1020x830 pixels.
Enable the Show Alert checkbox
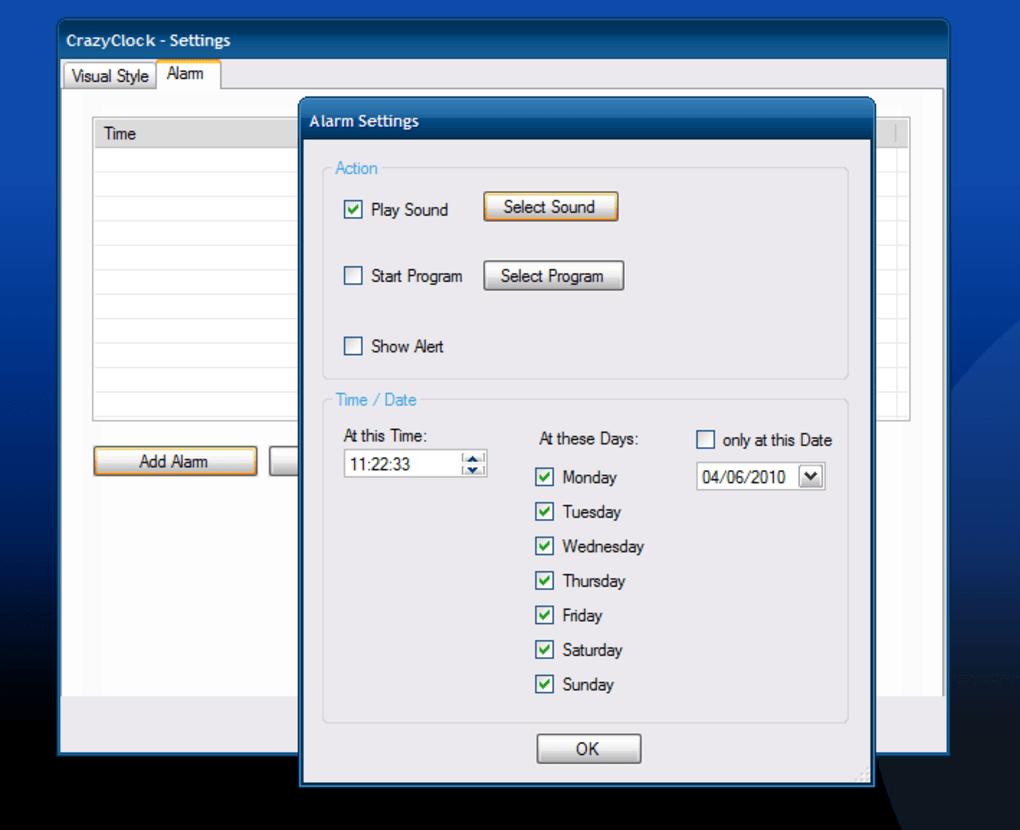pos(353,346)
